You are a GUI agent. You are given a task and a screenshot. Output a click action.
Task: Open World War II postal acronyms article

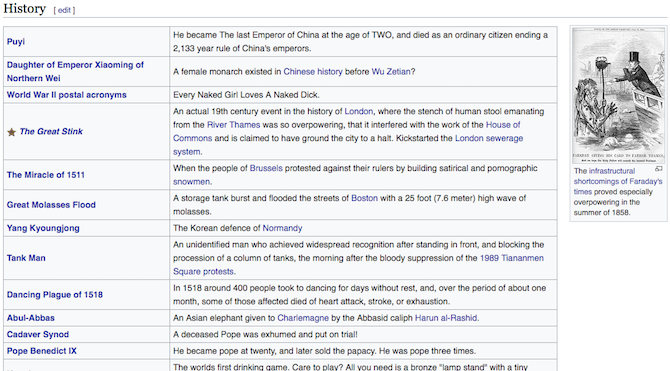click(67, 95)
